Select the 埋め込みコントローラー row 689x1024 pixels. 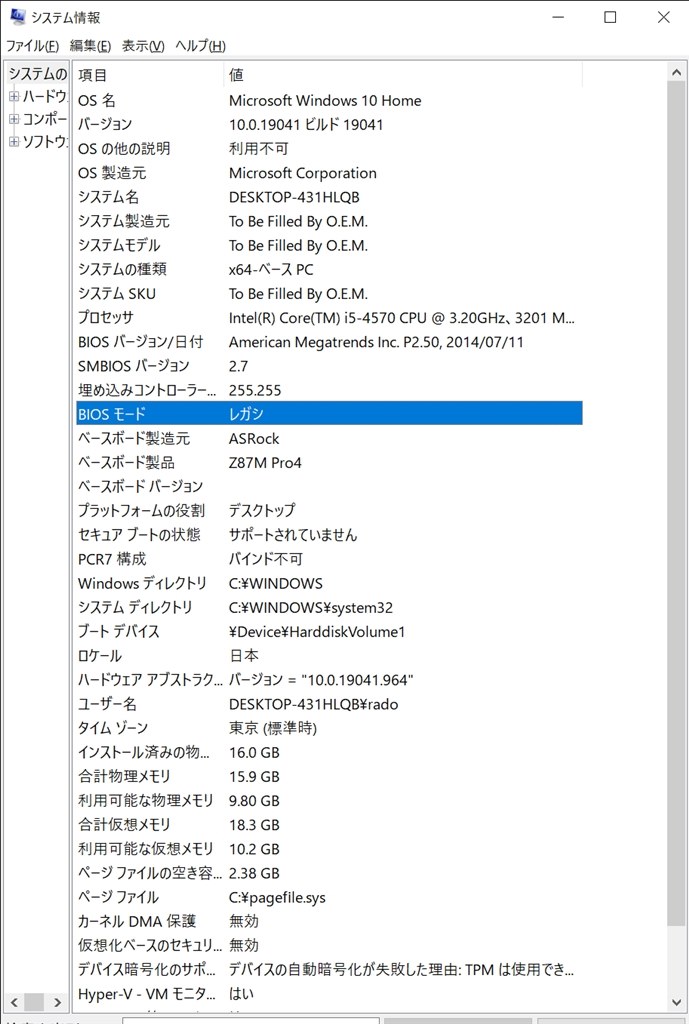[x=329, y=391]
